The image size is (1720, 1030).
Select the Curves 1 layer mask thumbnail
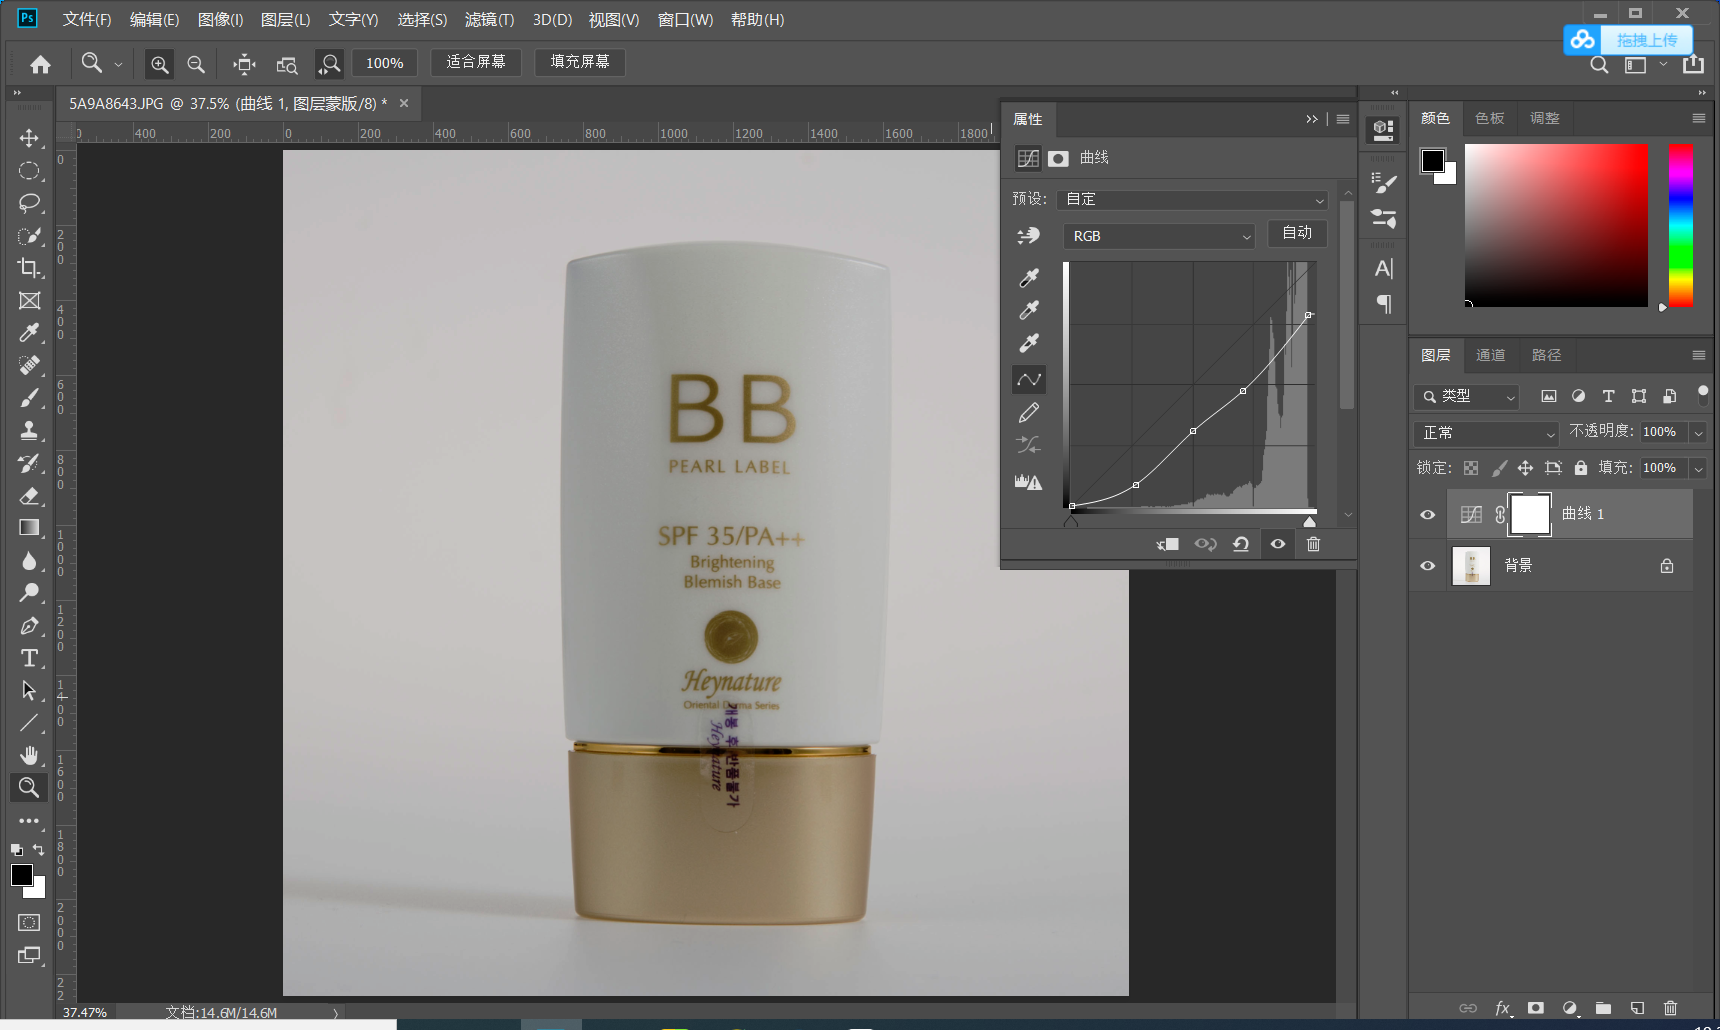tap(1530, 514)
